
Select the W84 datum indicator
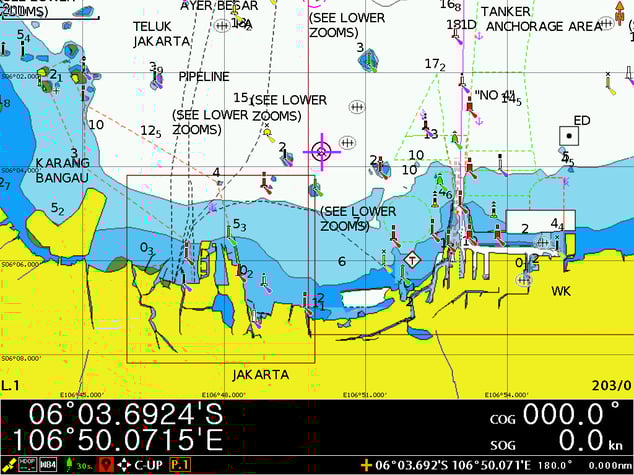[x=48, y=465]
